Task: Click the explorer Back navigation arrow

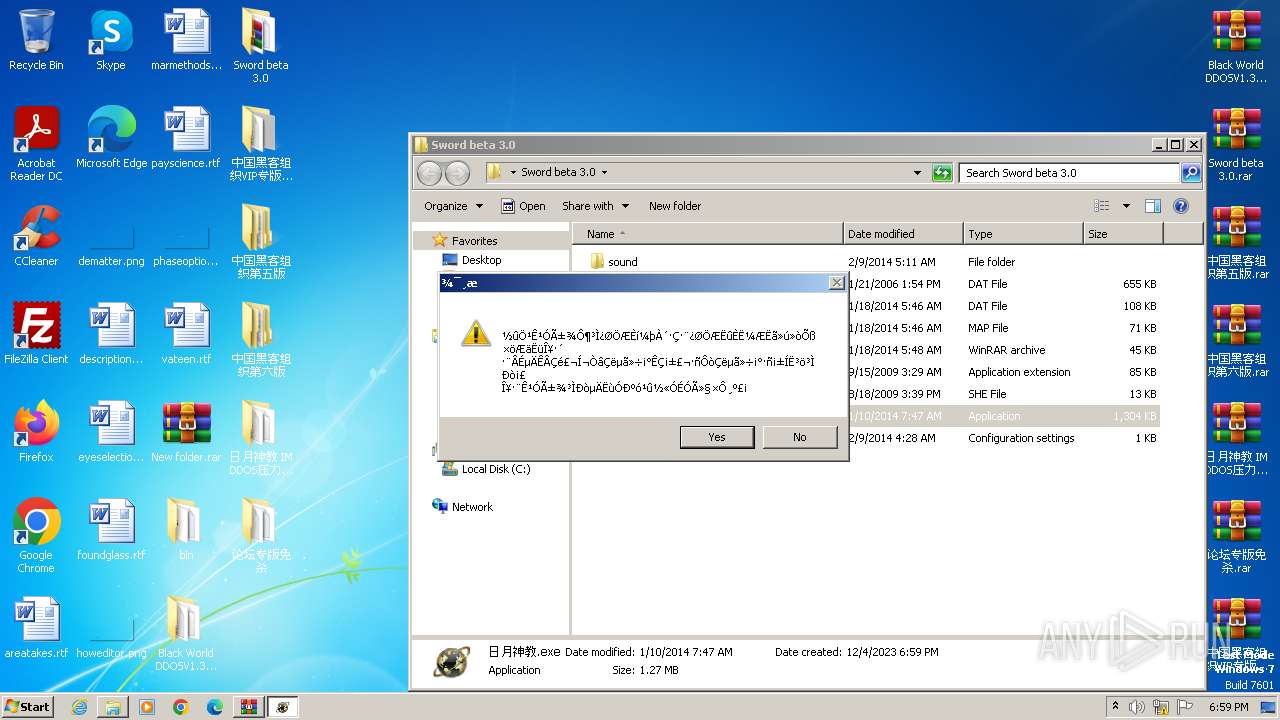Action: click(429, 173)
